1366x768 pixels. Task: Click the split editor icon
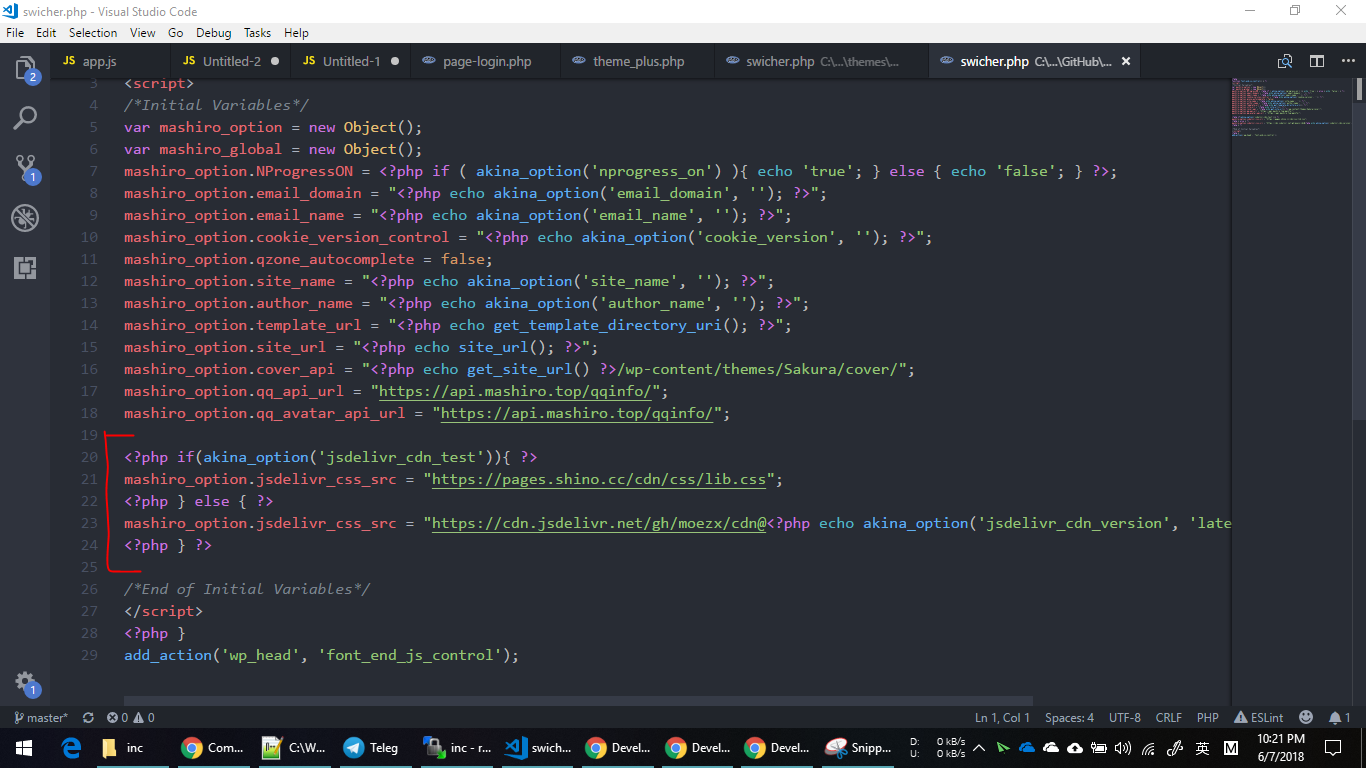click(x=1317, y=61)
